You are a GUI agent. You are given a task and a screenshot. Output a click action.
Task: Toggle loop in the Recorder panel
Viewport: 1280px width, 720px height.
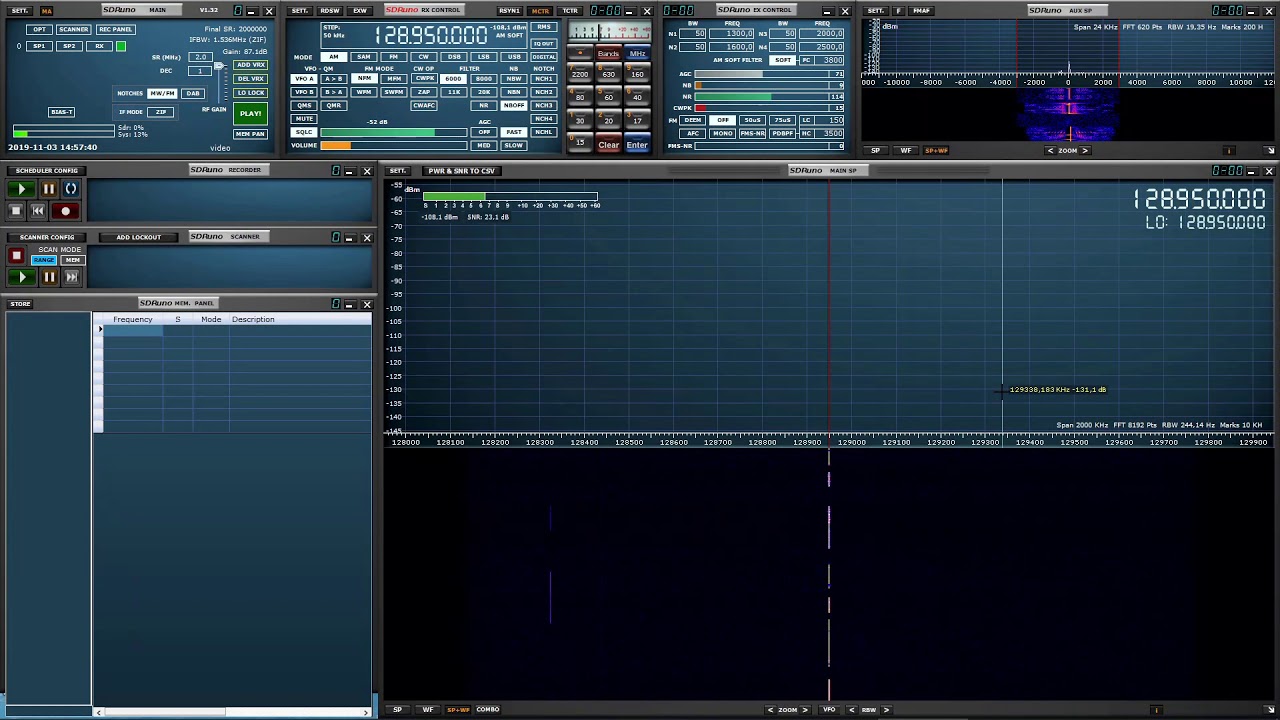71,189
